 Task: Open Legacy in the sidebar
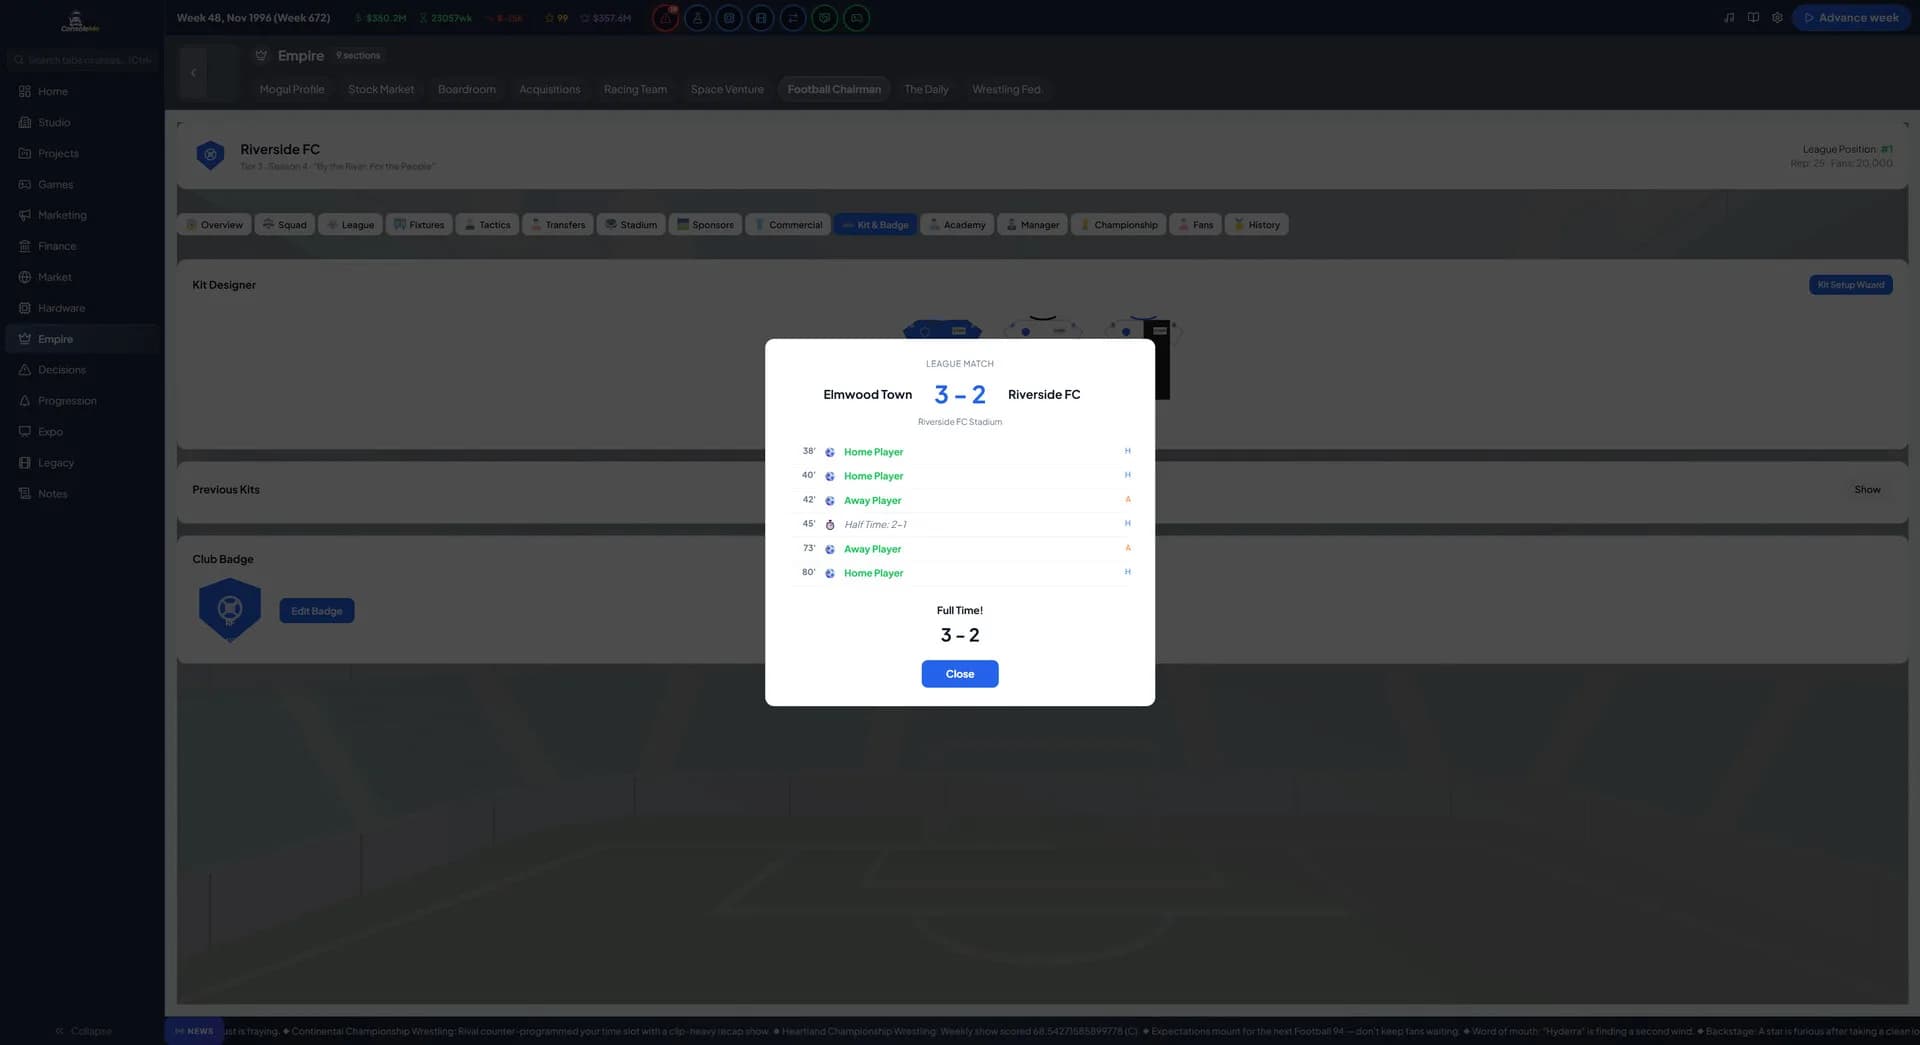82,463
